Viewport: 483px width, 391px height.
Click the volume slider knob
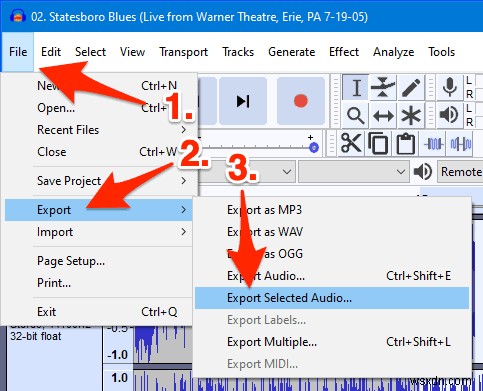(x=314, y=147)
